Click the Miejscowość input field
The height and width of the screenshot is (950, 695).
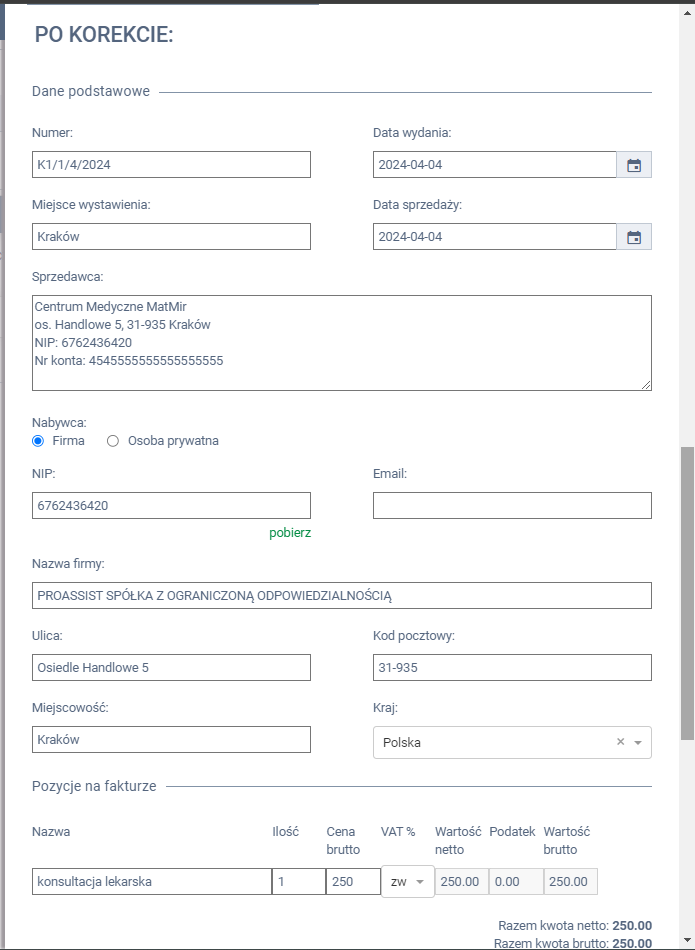(171, 739)
